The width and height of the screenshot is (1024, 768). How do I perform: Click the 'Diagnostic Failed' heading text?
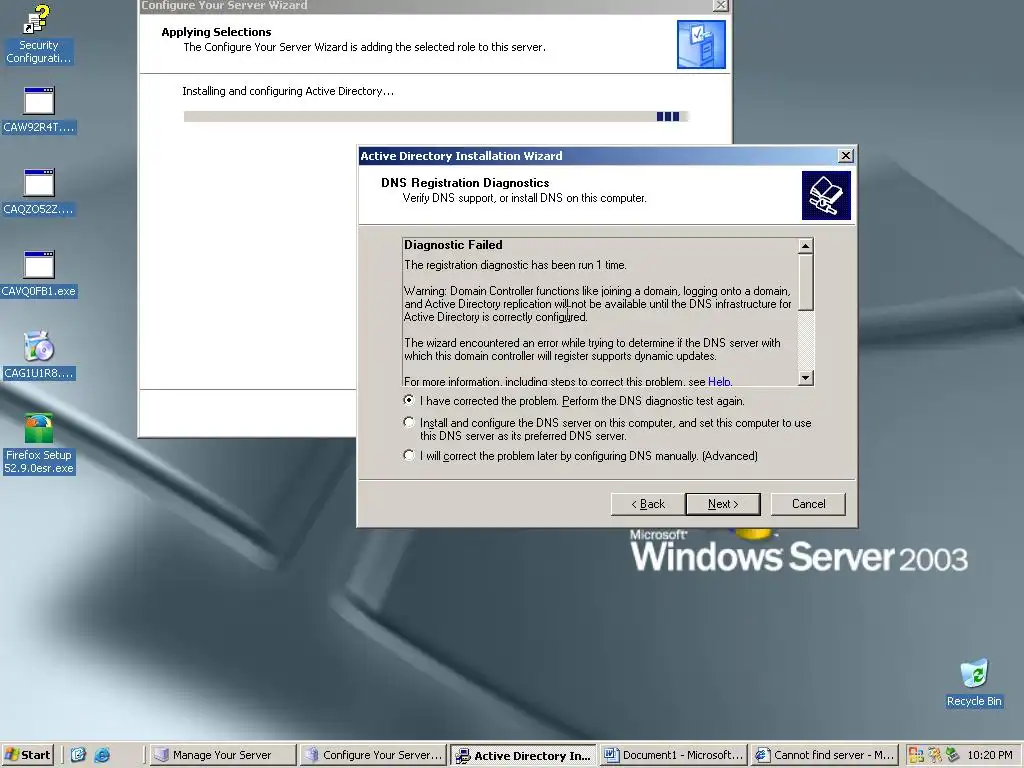pos(453,245)
